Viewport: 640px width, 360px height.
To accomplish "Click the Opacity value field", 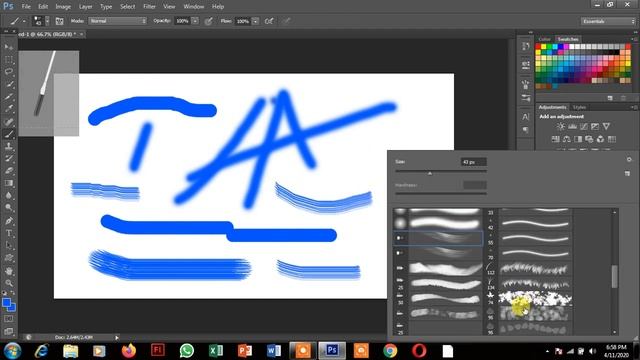I will point(182,21).
